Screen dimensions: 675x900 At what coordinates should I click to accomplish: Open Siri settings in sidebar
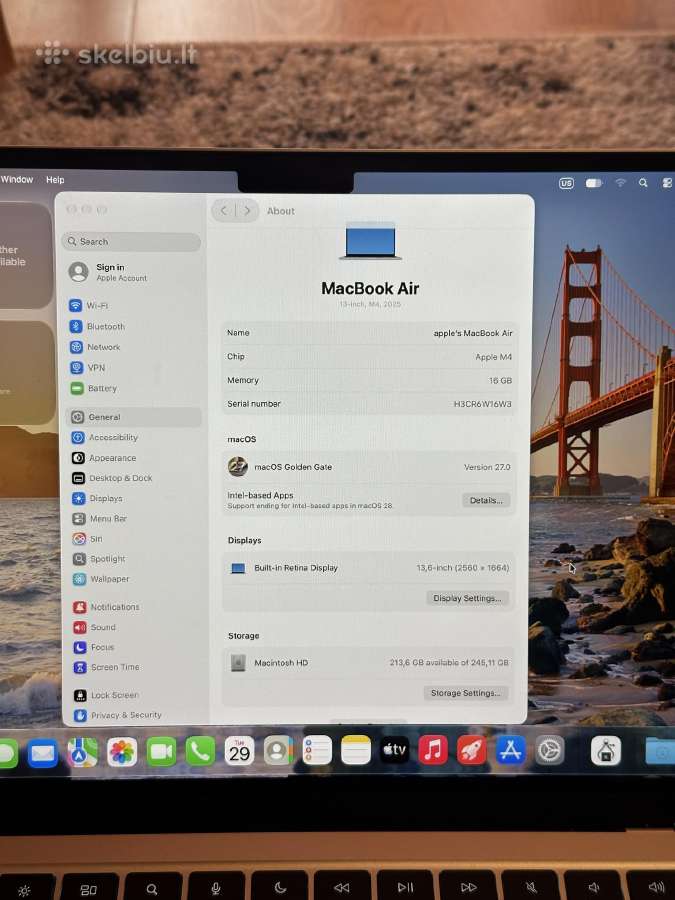click(x=87, y=538)
